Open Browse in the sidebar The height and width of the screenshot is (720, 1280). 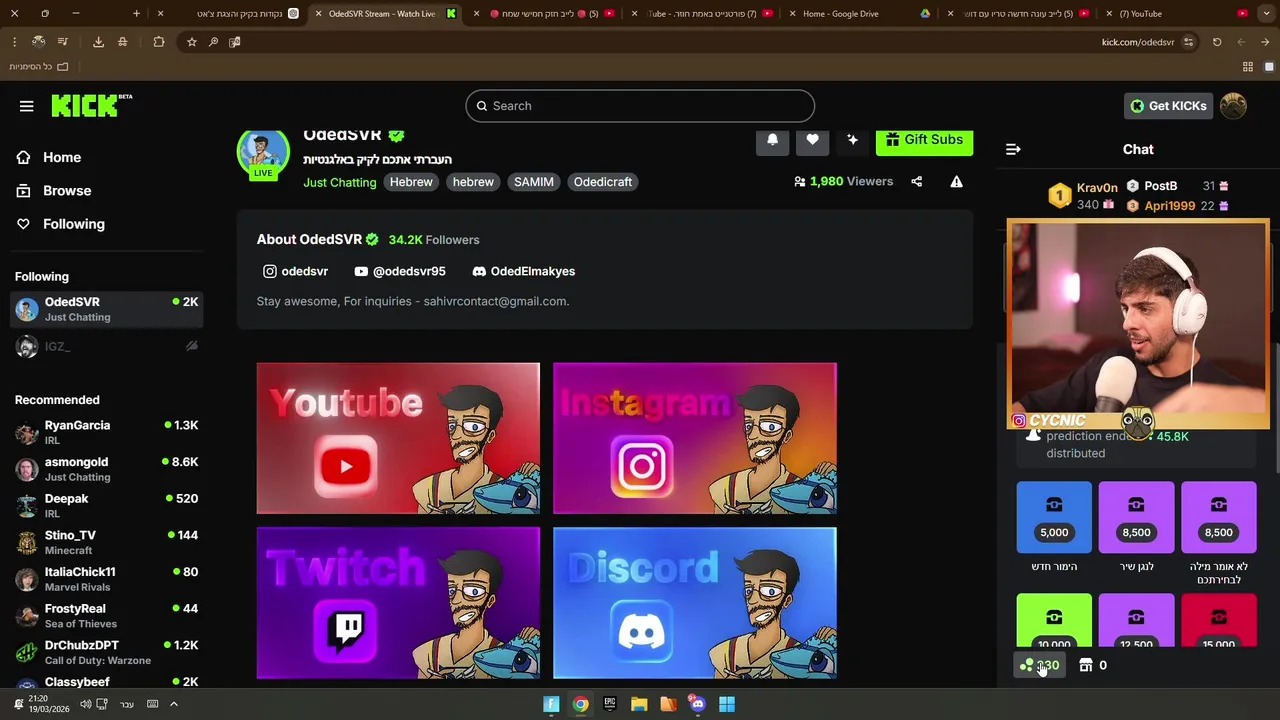54,191
